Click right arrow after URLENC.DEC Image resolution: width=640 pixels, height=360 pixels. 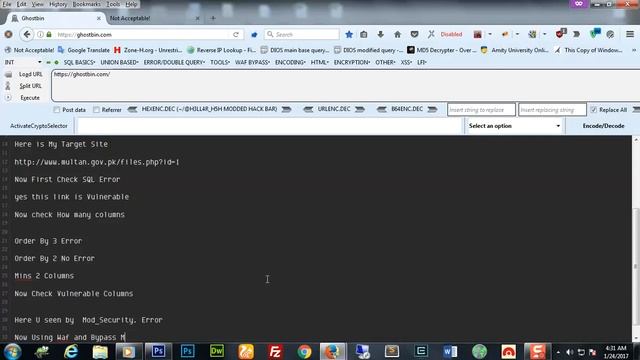[x=360, y=109]
